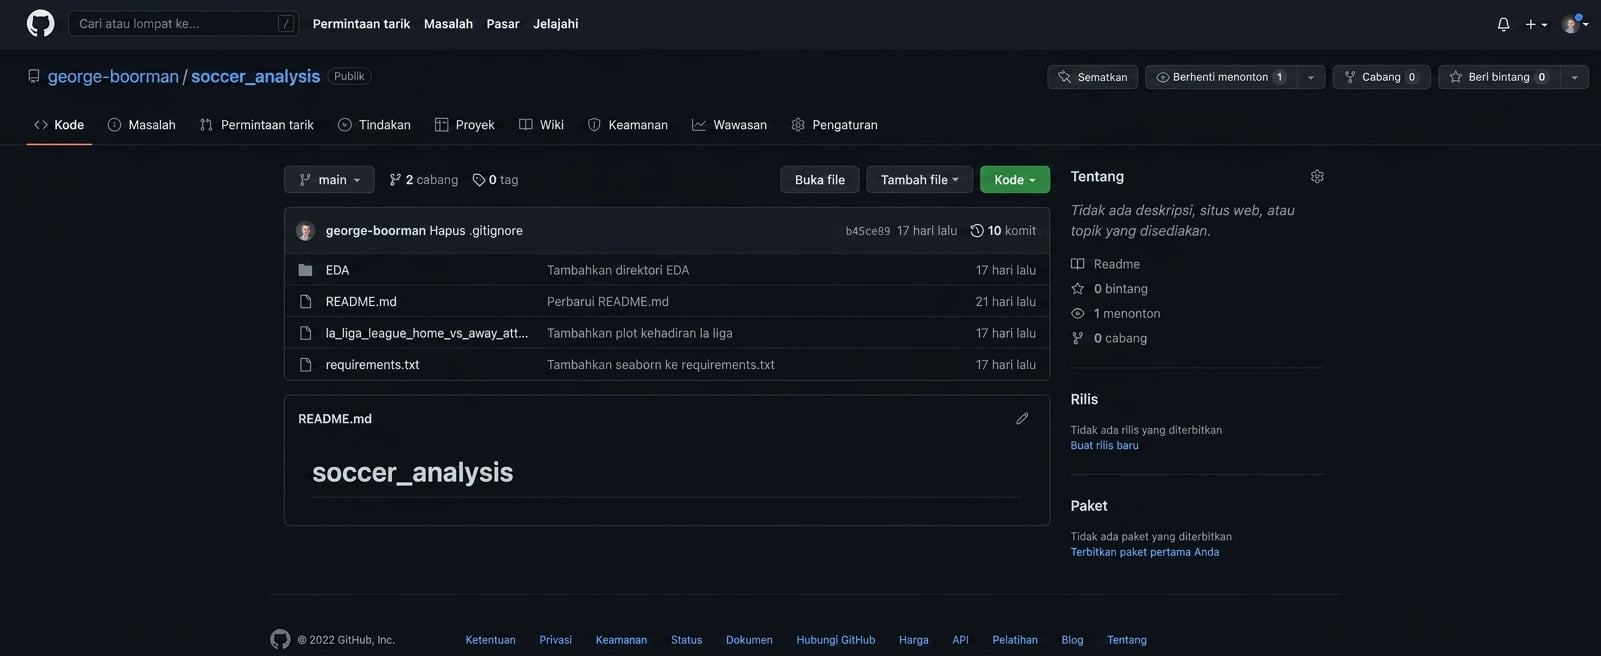Open the Status footer link
The height and width of the screenshot is (656, 1601).
686,640
